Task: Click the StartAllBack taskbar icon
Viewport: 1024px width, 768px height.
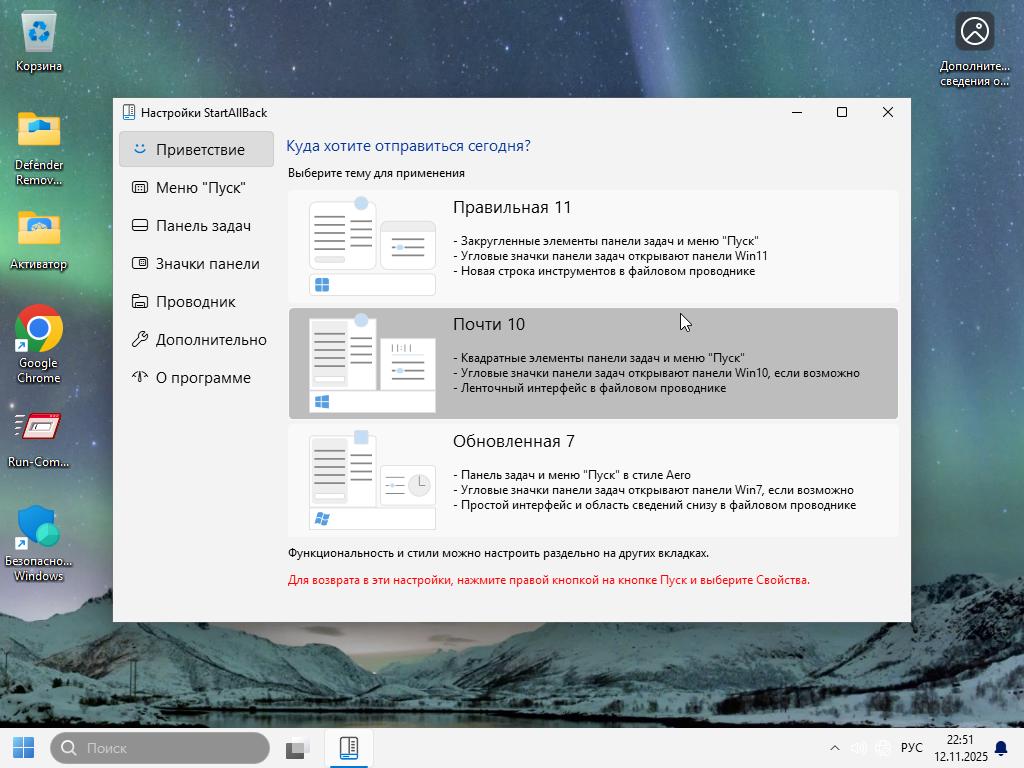Action: click(x=349, y=748)
